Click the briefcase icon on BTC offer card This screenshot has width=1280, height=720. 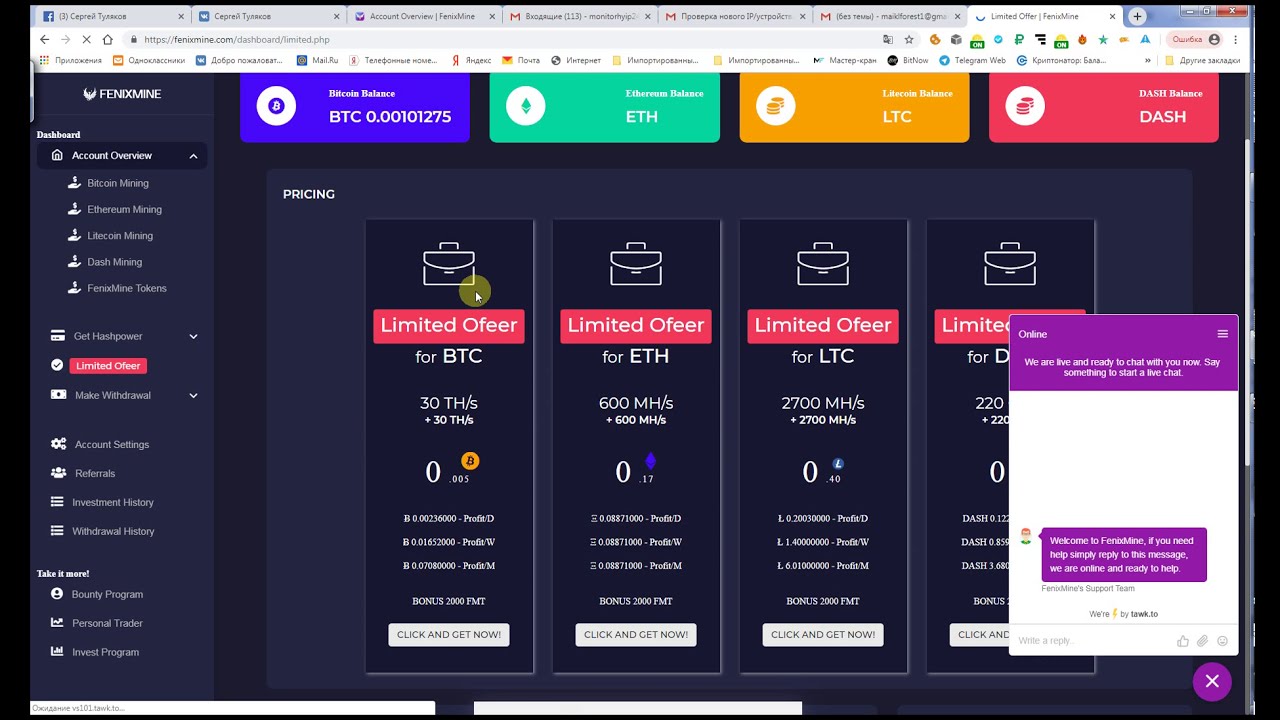(449, 264)
